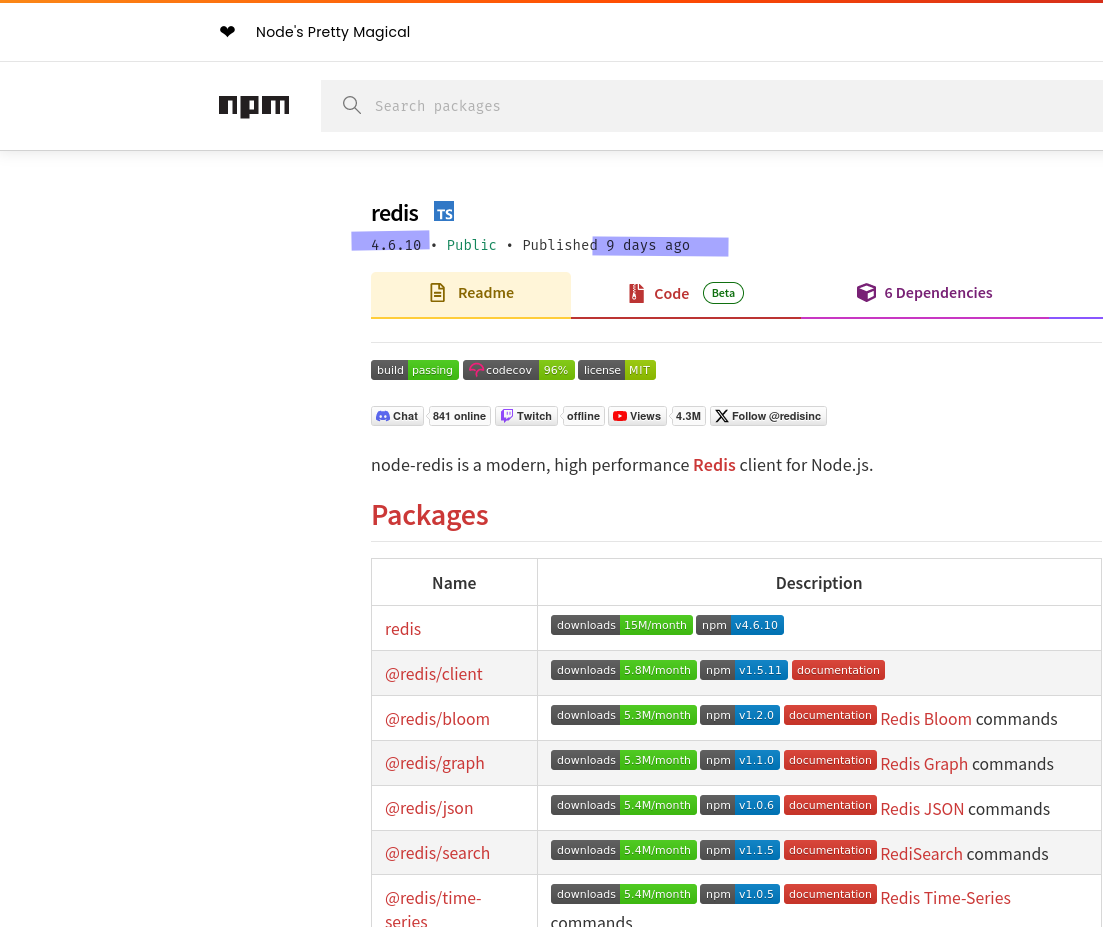Open the @redis/bloom documentation badge
Viewport: 1103px width, 927px height.
830,715
